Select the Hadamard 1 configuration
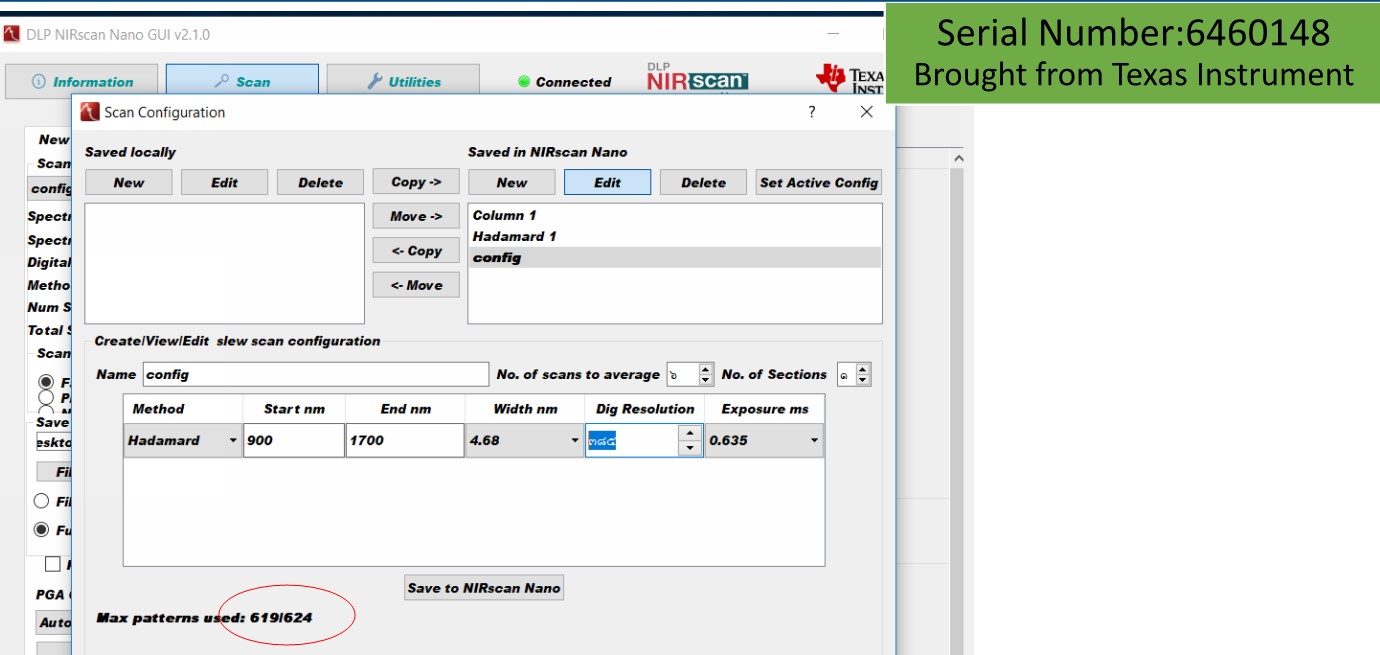 (675, 236)
